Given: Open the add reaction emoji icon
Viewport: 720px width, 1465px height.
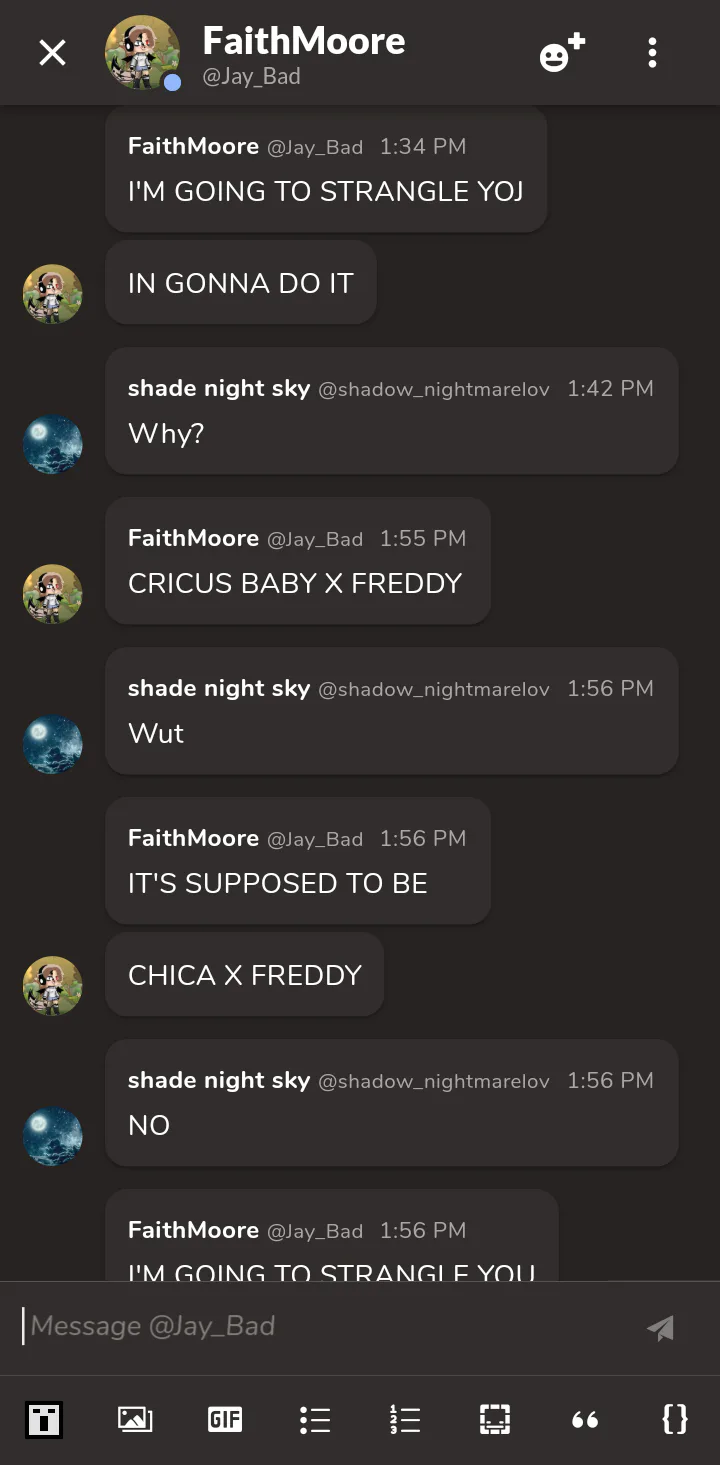Looking at the screenshot, I should point(562,53).
